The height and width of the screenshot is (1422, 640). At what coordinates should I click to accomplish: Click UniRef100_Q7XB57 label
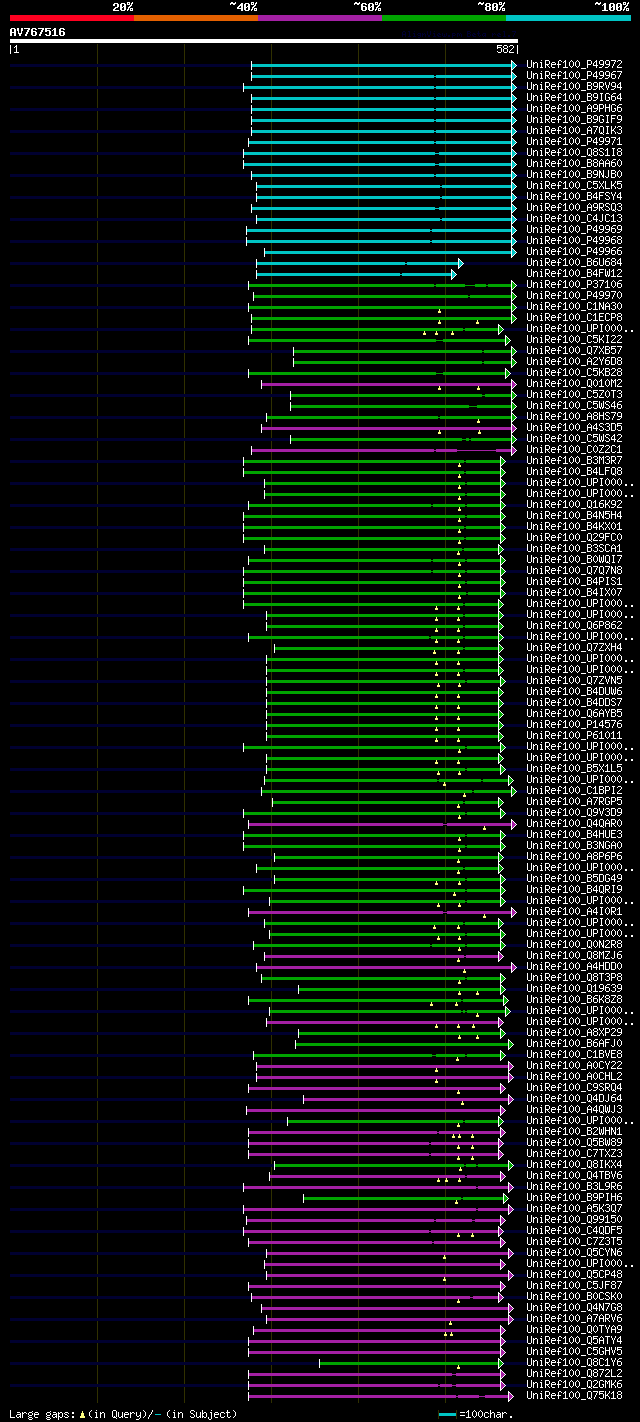pyautogui.click(x=574, y=350)
